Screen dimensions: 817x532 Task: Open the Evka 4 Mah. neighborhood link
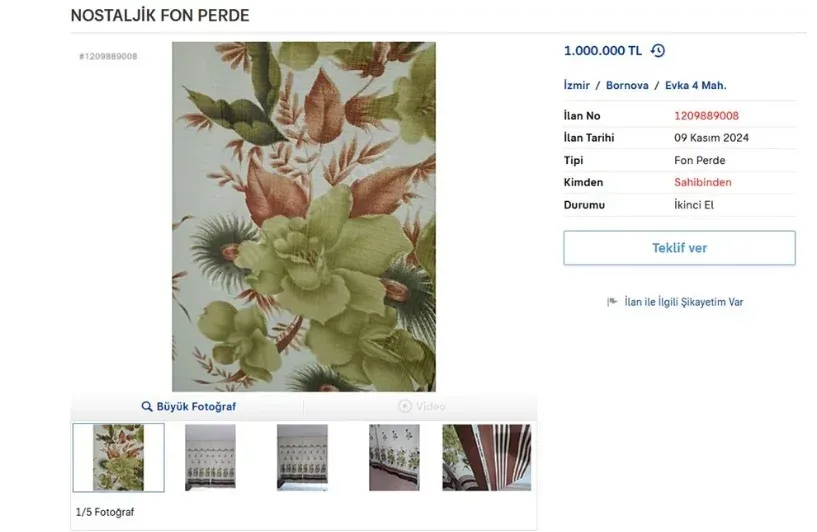tap(696, 86)
